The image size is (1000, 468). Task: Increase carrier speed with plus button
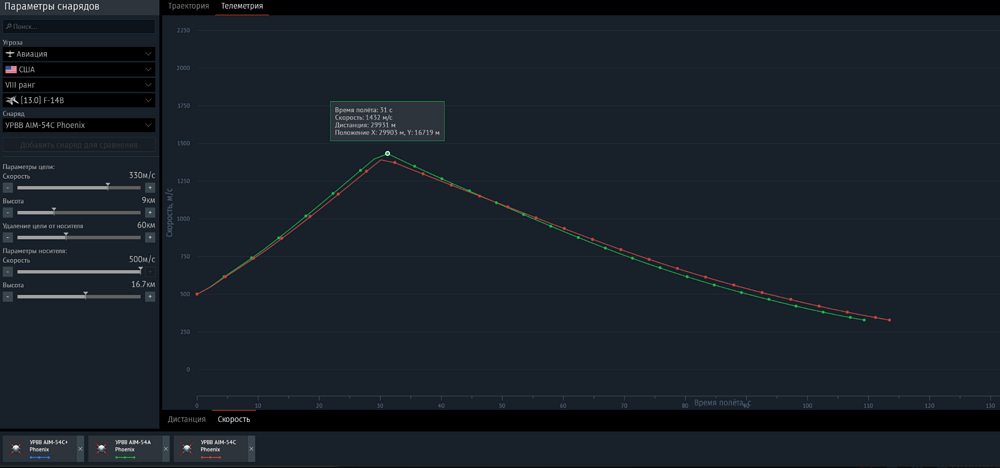pyautogui.click(x=150, y=272)
